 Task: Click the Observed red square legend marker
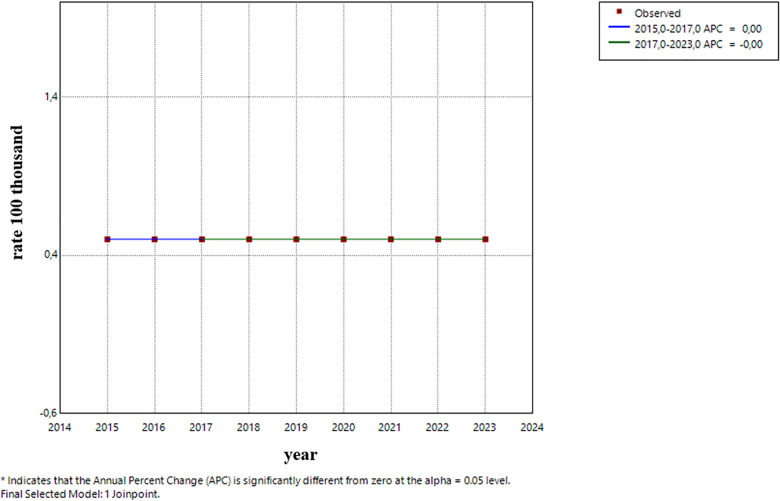pyautogui.click(x=619, y=11)
